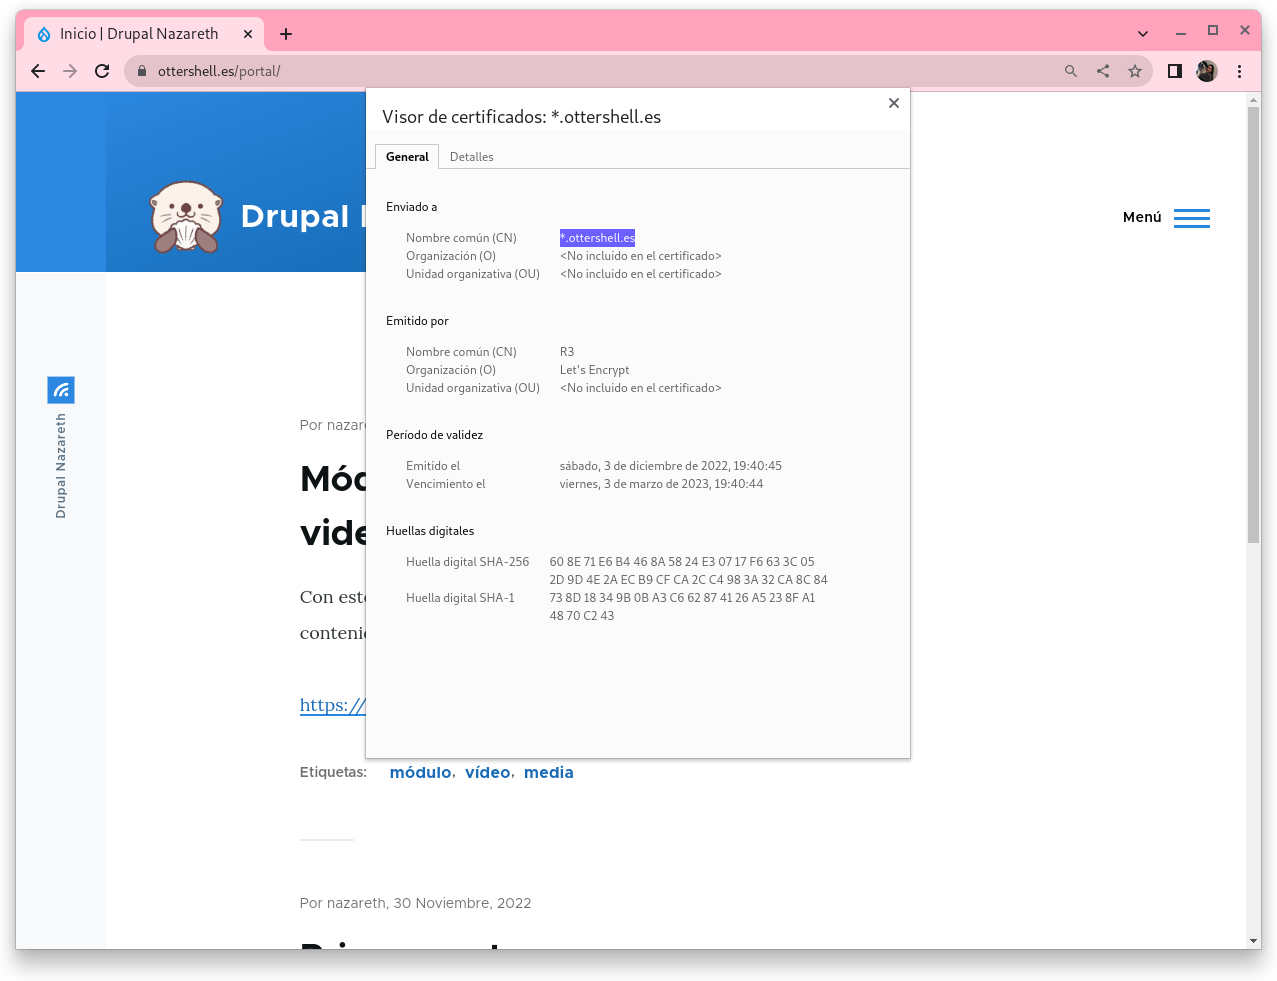Open the Menú hamburger navigation

(x=1191, y=218)
